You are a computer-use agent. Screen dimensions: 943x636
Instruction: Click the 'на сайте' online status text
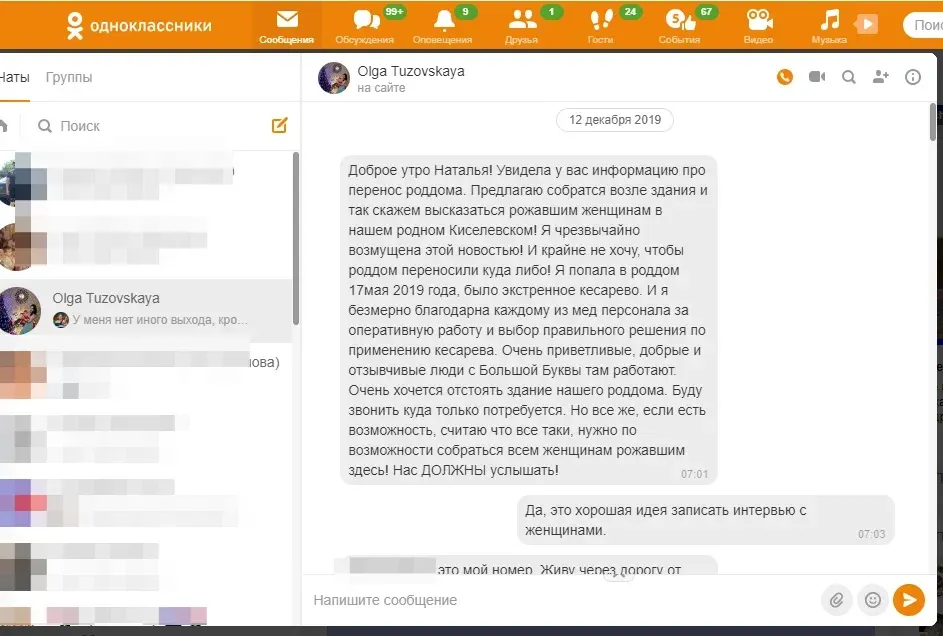(x=381, y=88)
